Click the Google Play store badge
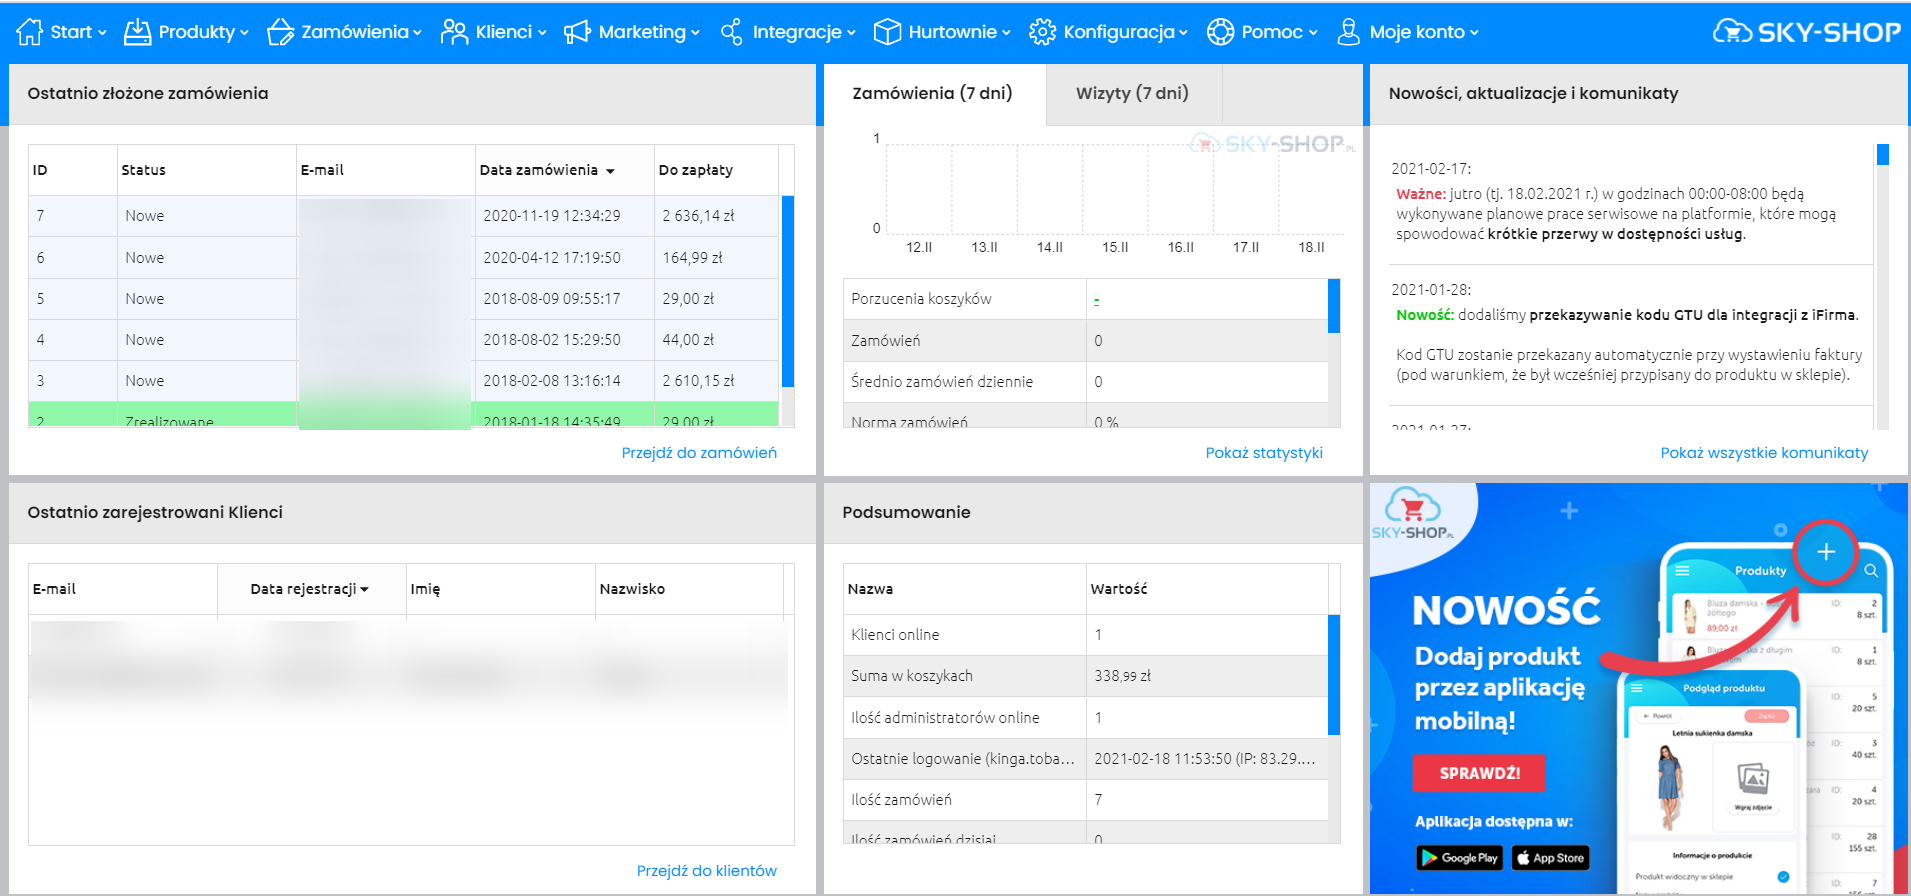The height and width of the screenshot is (896, 1911). (1459, 858)
